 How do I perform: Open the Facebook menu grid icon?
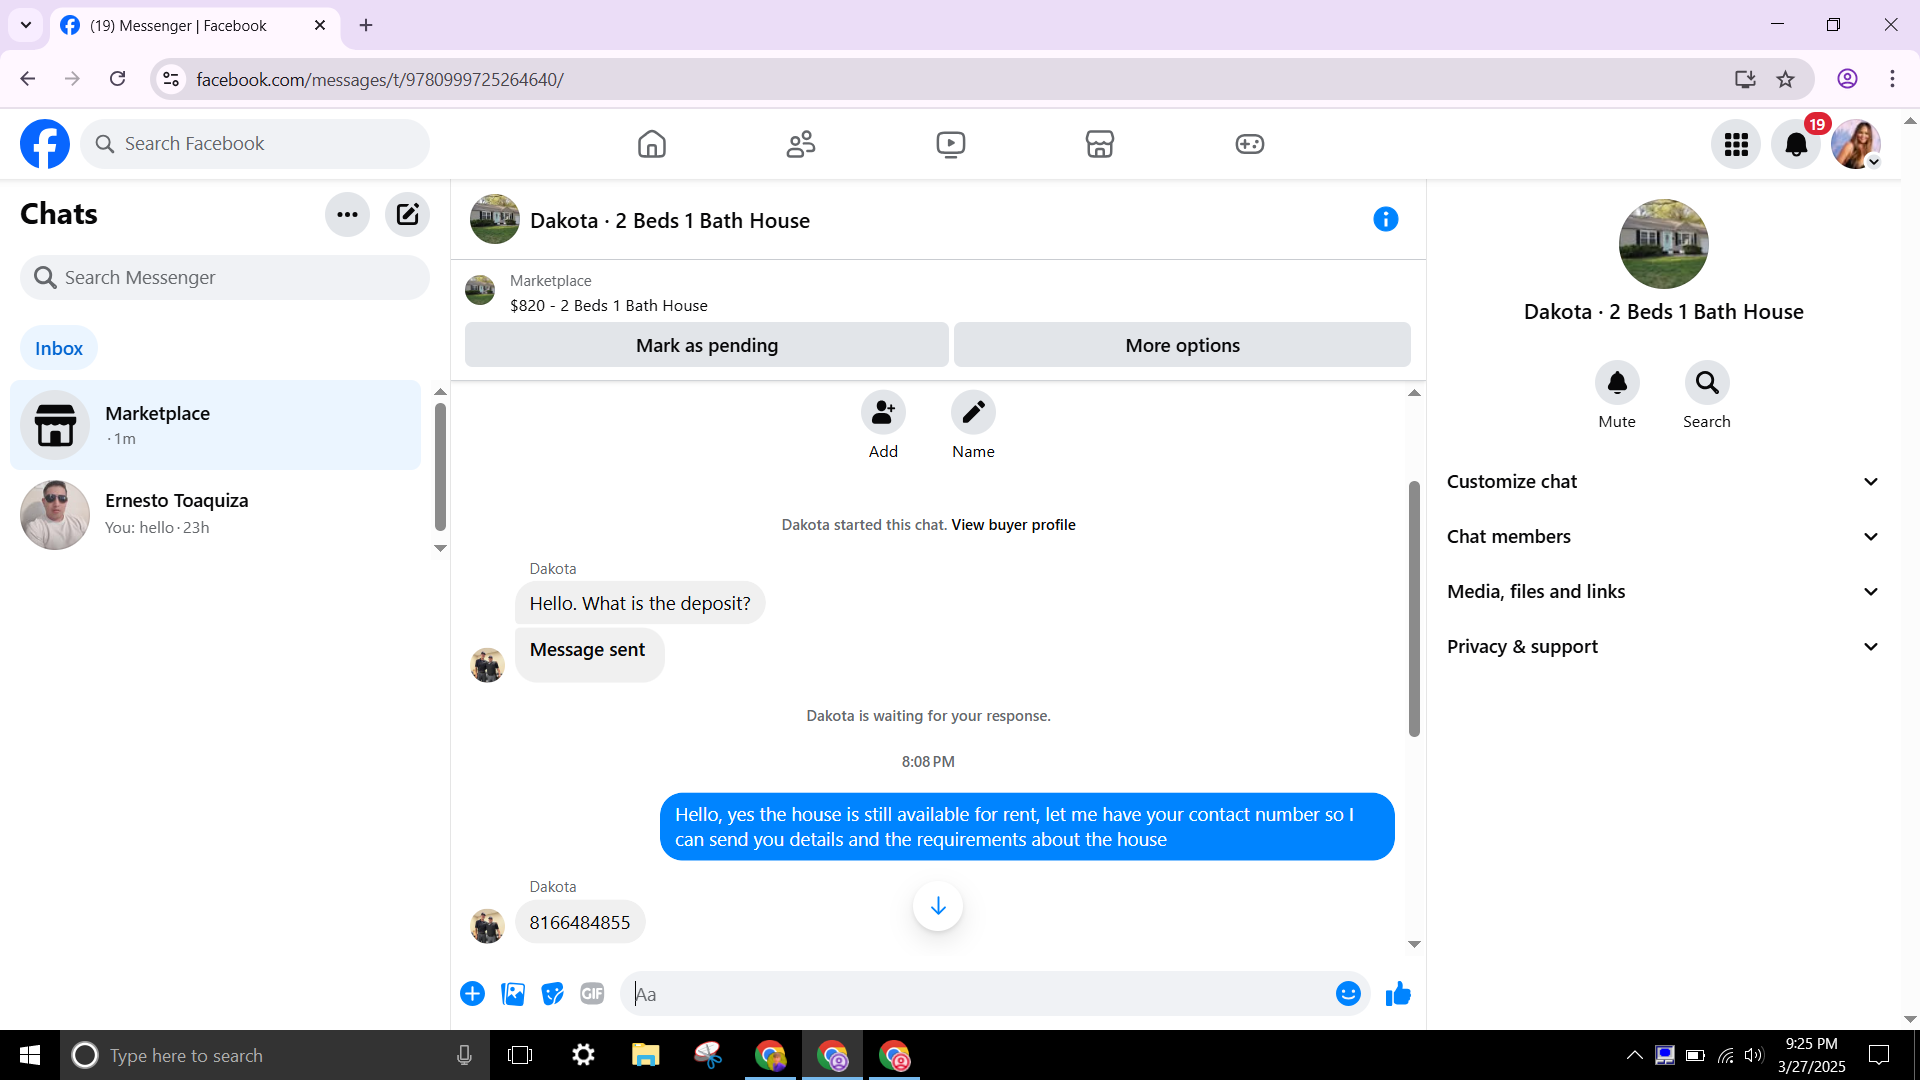(1736, 145)
